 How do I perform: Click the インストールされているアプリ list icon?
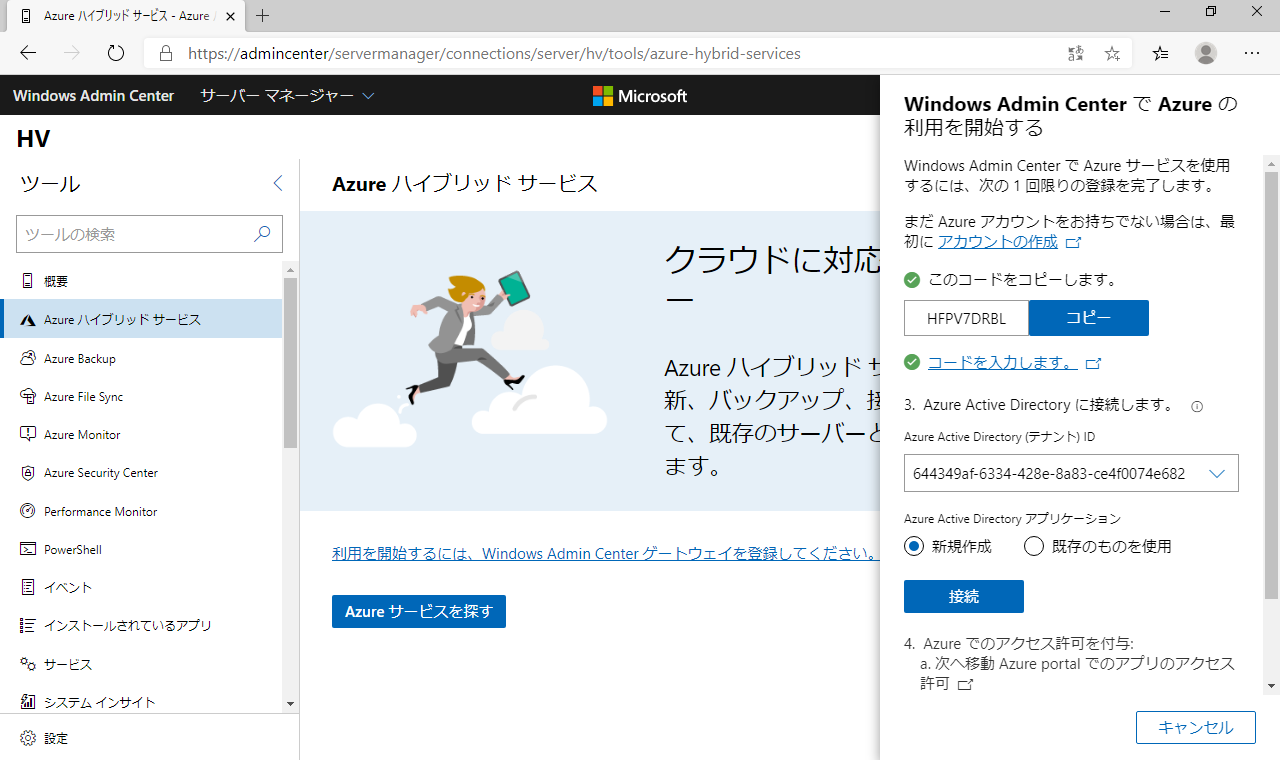tap(27, 625)
